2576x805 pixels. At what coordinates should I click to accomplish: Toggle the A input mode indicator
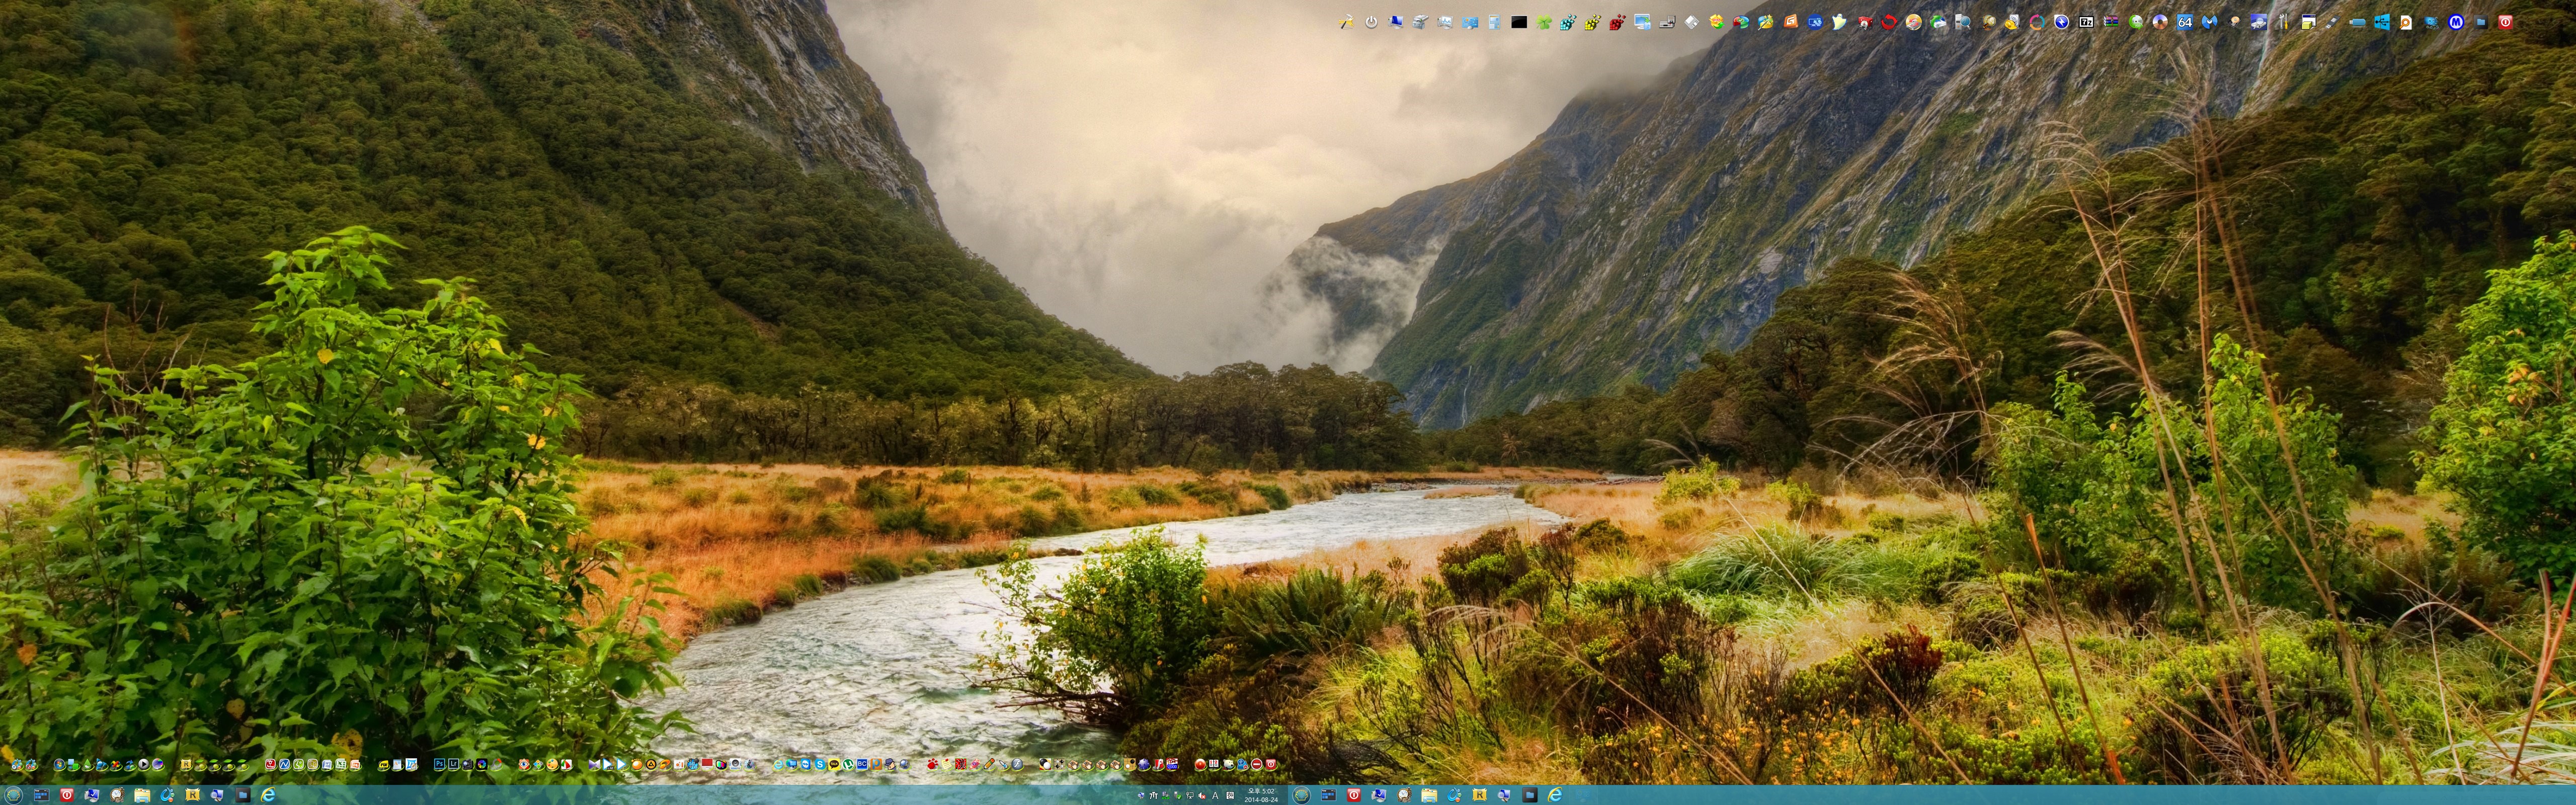[x=1215, y=796]
